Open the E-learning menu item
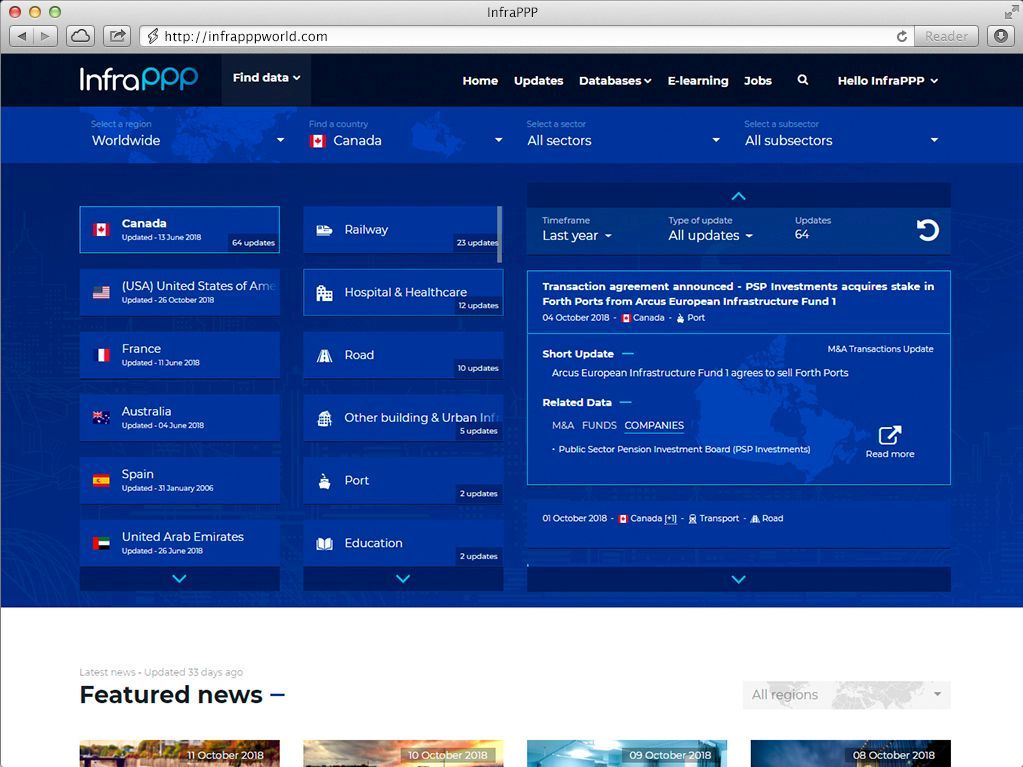 697,81
